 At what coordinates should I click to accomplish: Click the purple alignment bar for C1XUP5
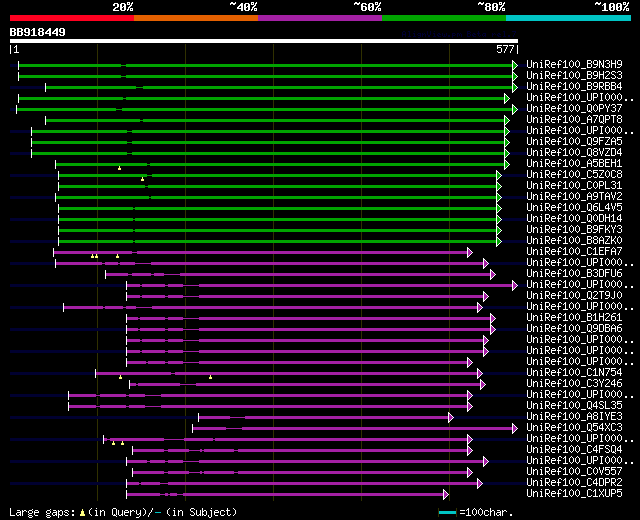tap(285, 495)
